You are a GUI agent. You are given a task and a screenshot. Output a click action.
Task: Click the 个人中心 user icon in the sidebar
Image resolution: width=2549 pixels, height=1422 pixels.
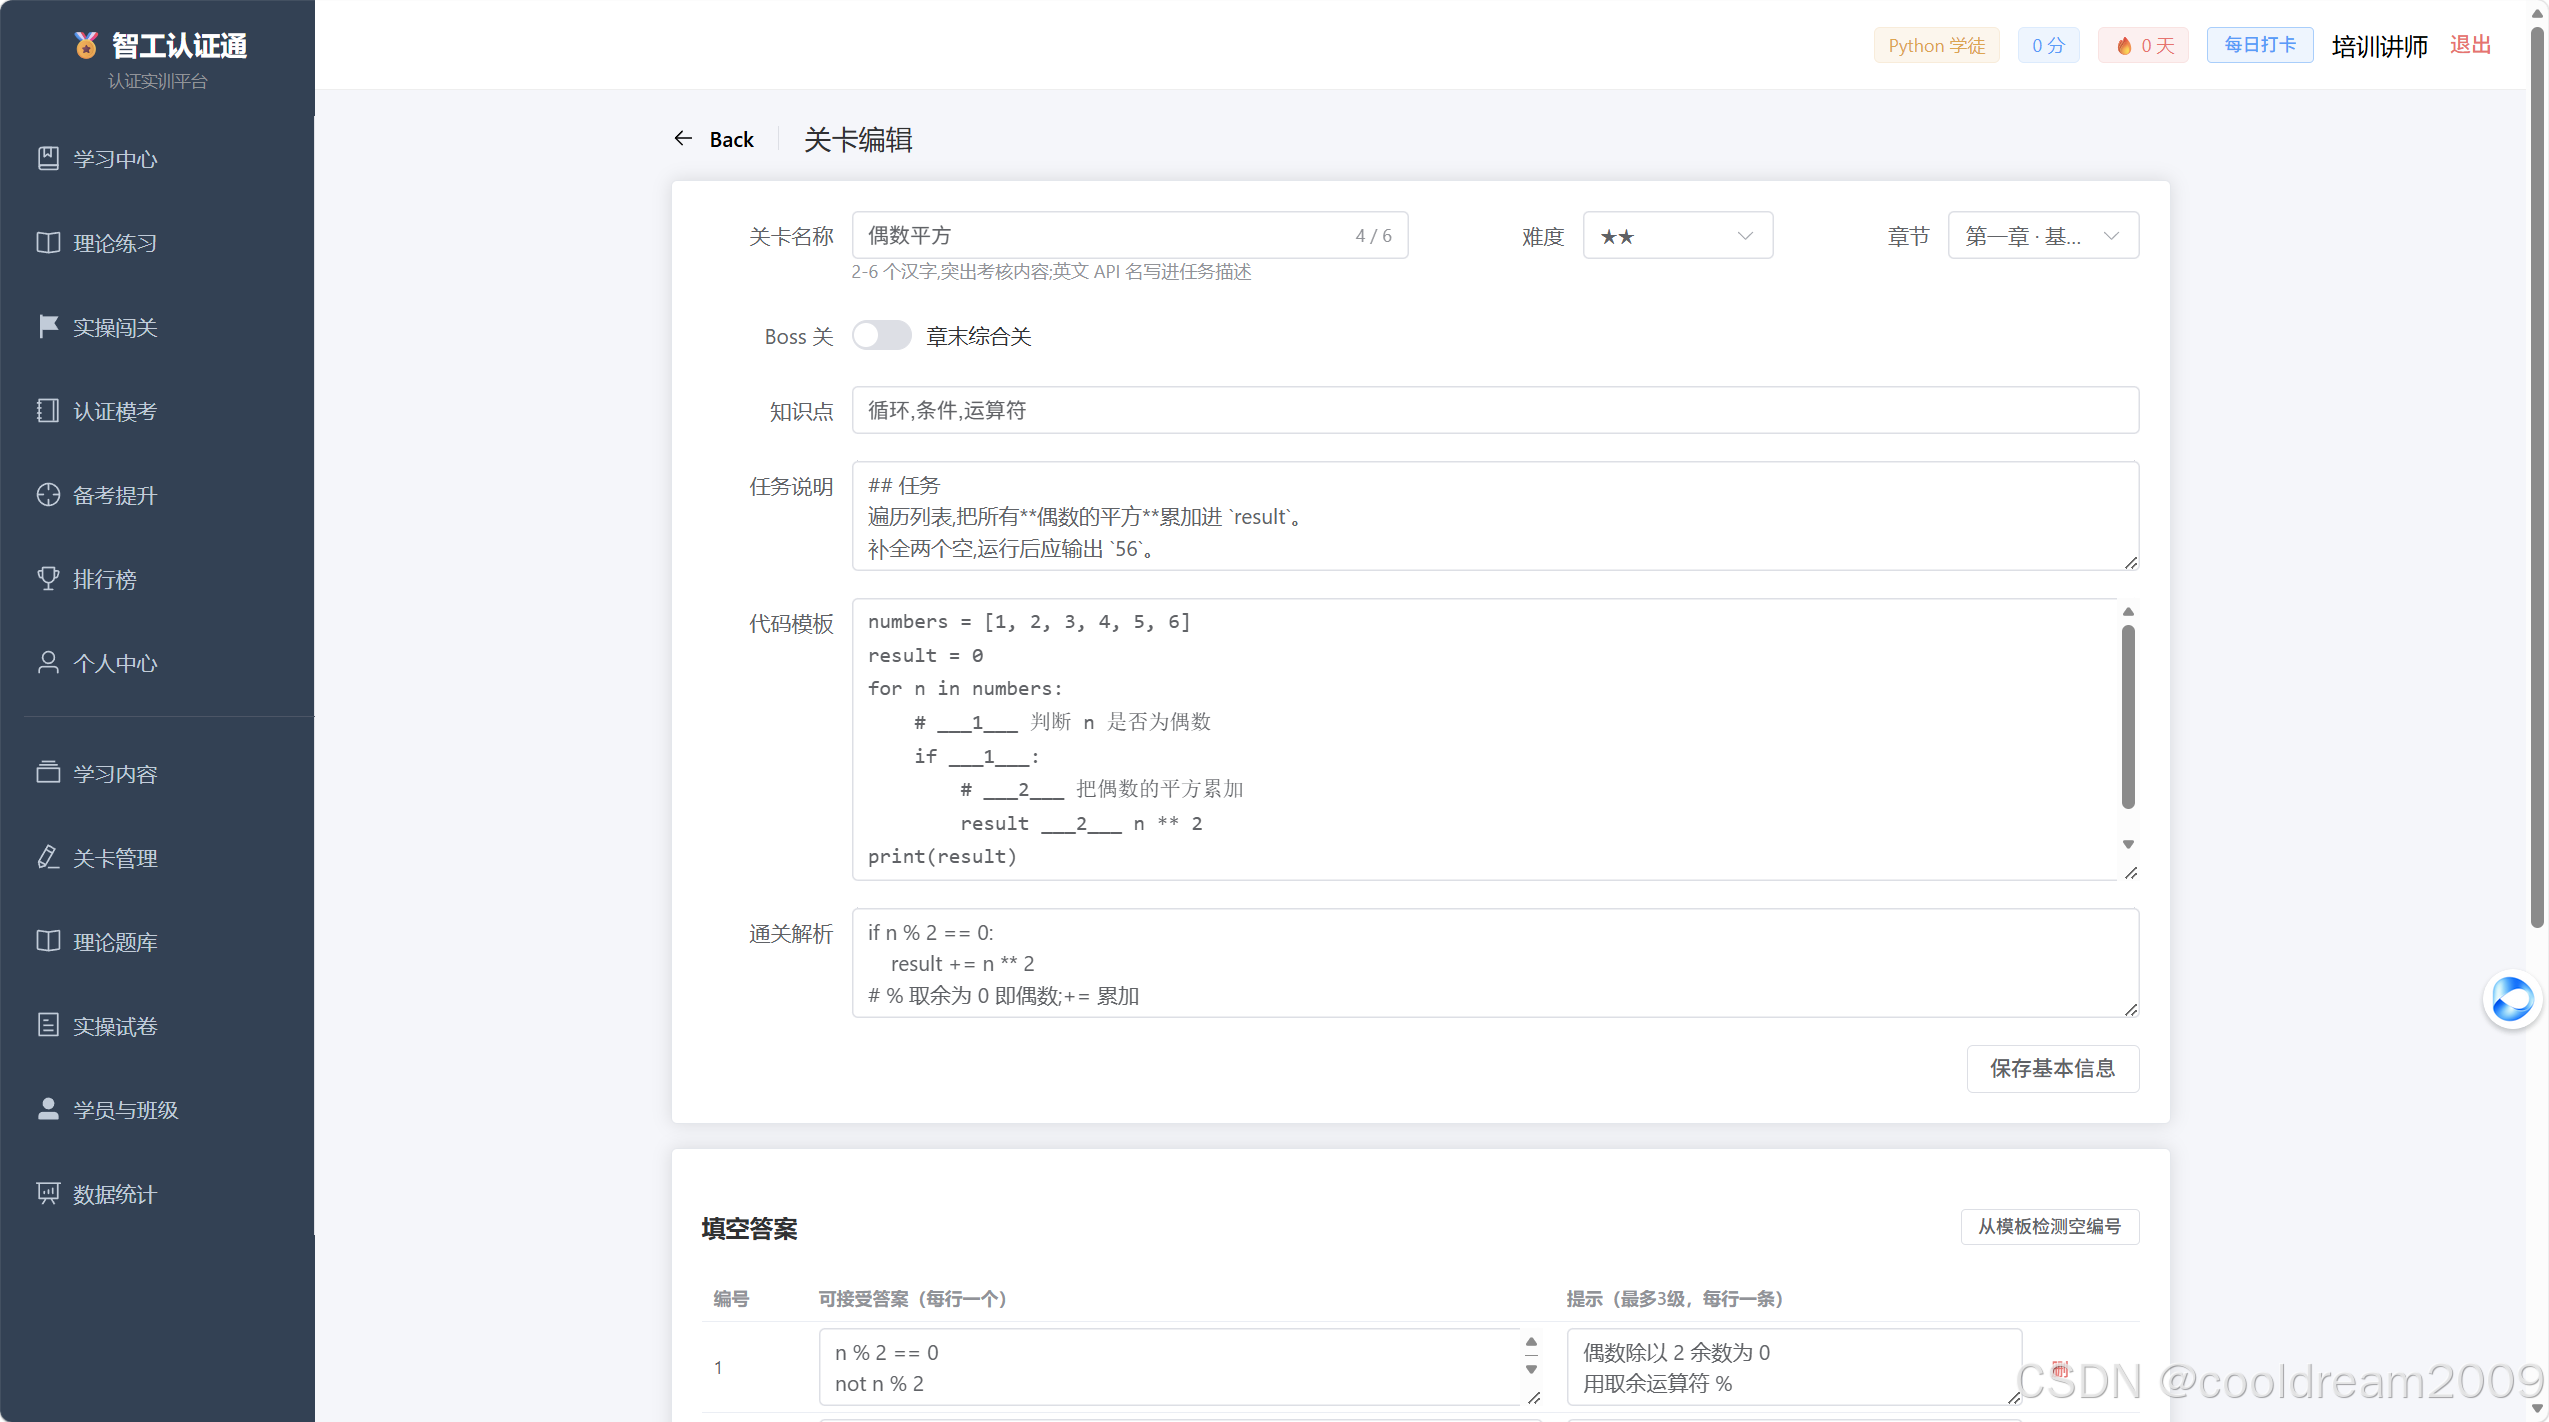48,662
